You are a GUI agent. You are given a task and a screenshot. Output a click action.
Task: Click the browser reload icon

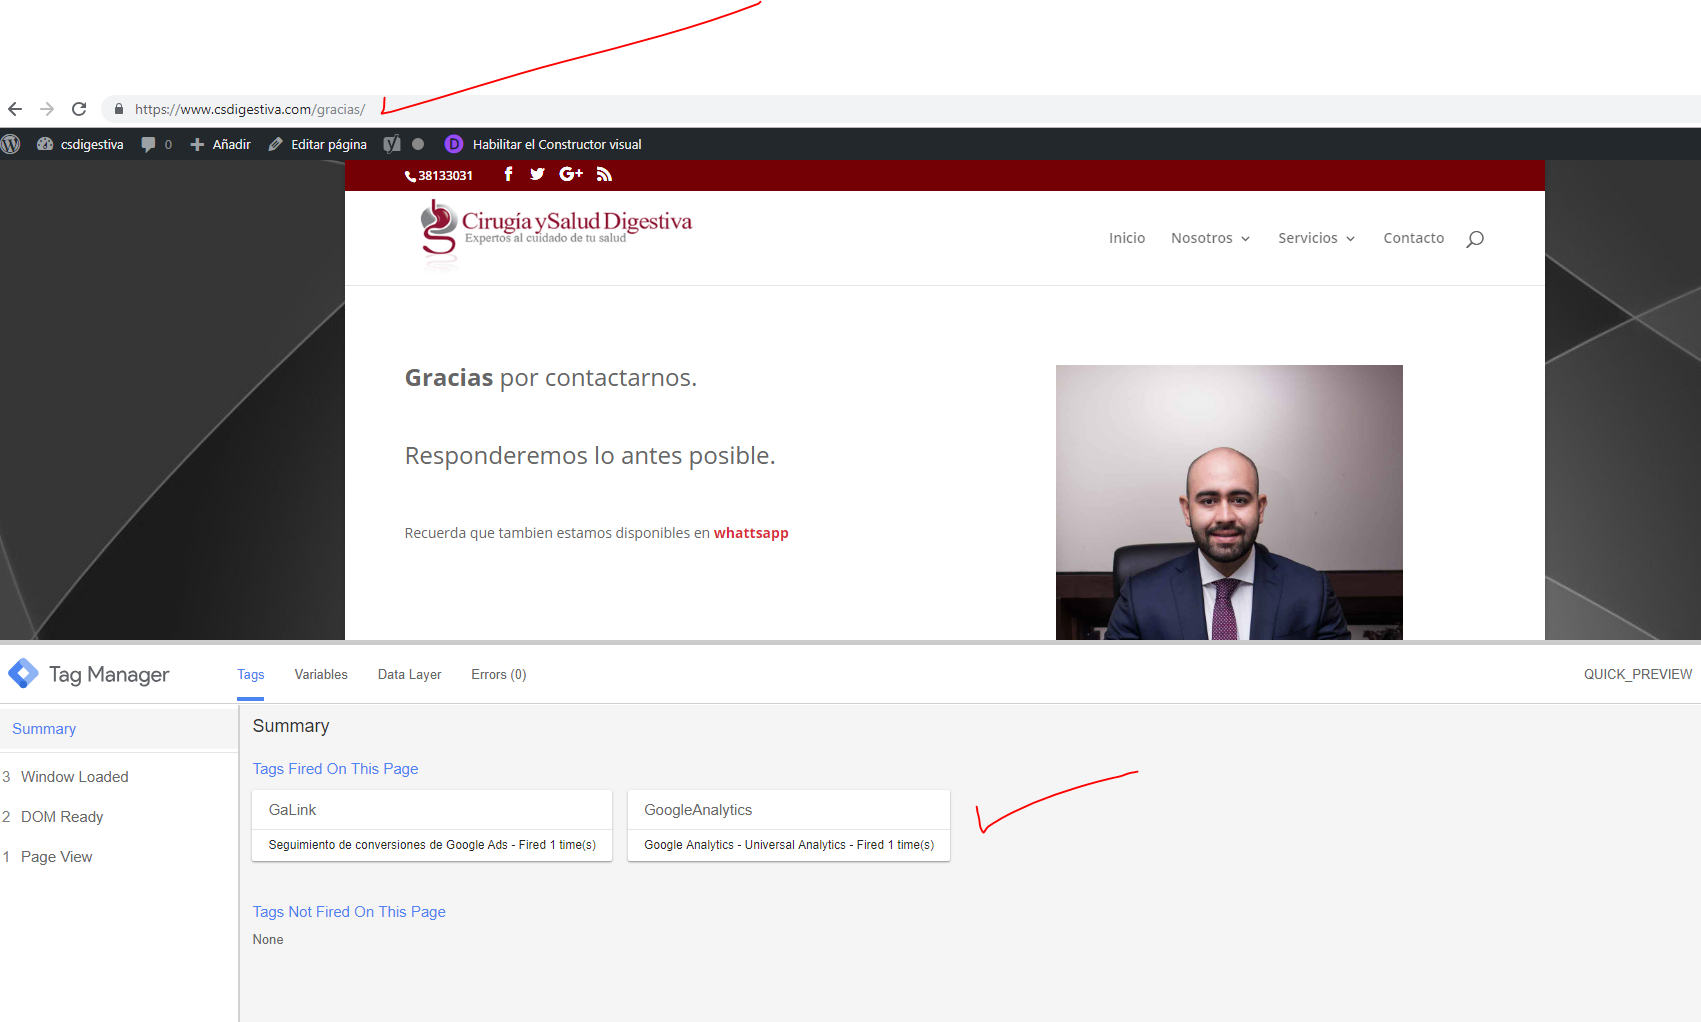[79, 109]
